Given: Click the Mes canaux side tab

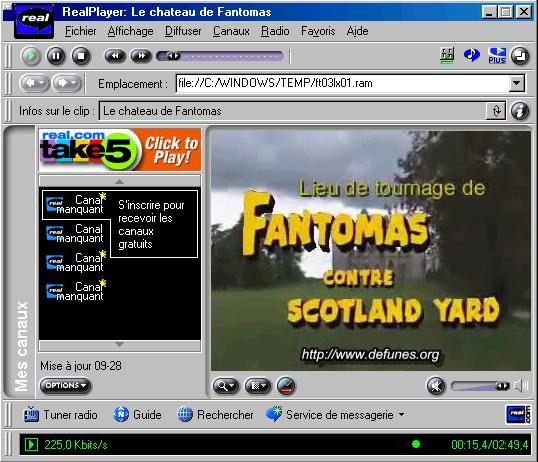Looking at the screenshot, I should click(x=21, y=346).
